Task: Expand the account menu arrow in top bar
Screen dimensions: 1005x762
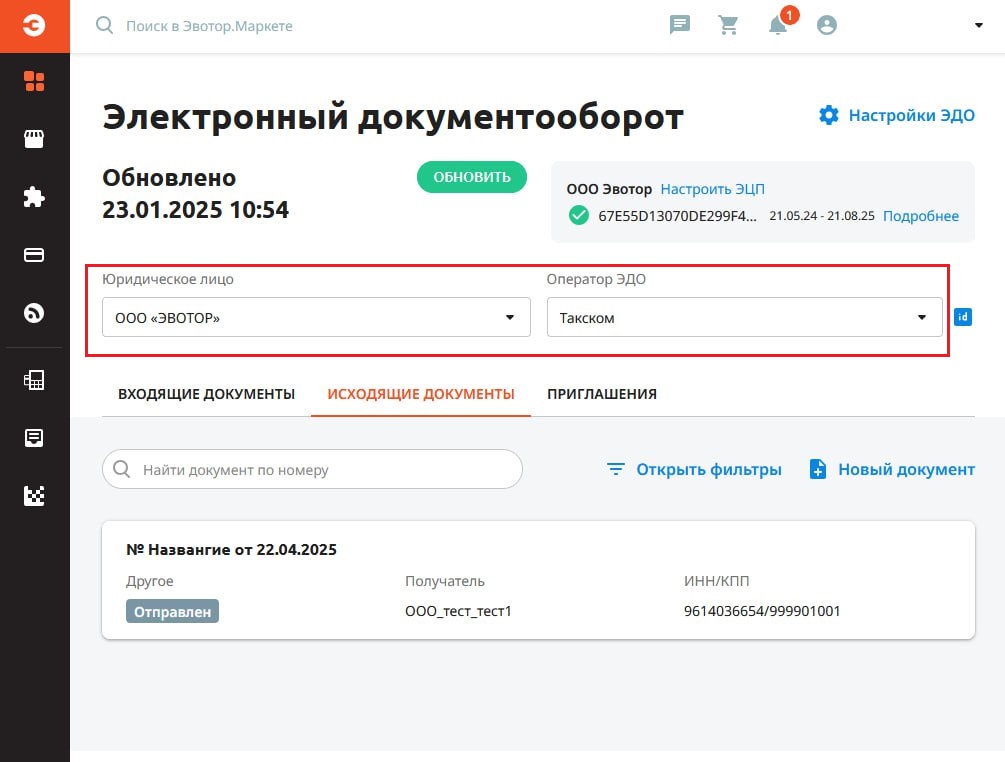Action: tap(979, 26)
